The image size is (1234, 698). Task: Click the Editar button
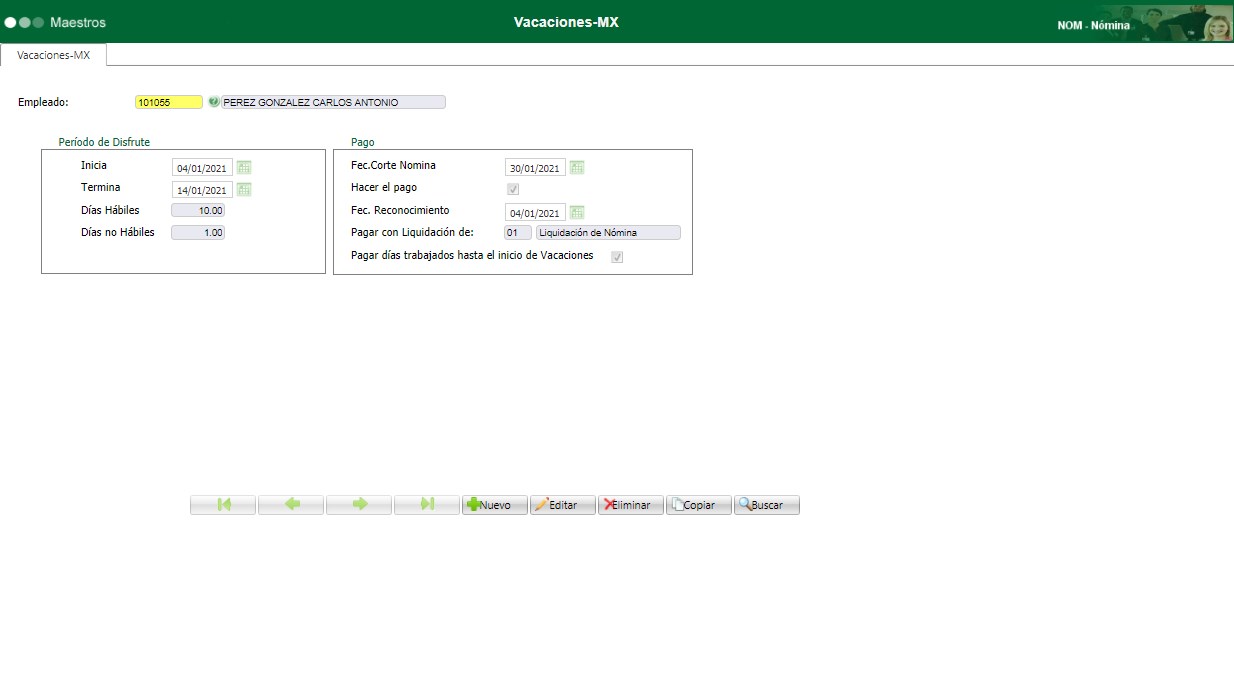click(563, 505)
